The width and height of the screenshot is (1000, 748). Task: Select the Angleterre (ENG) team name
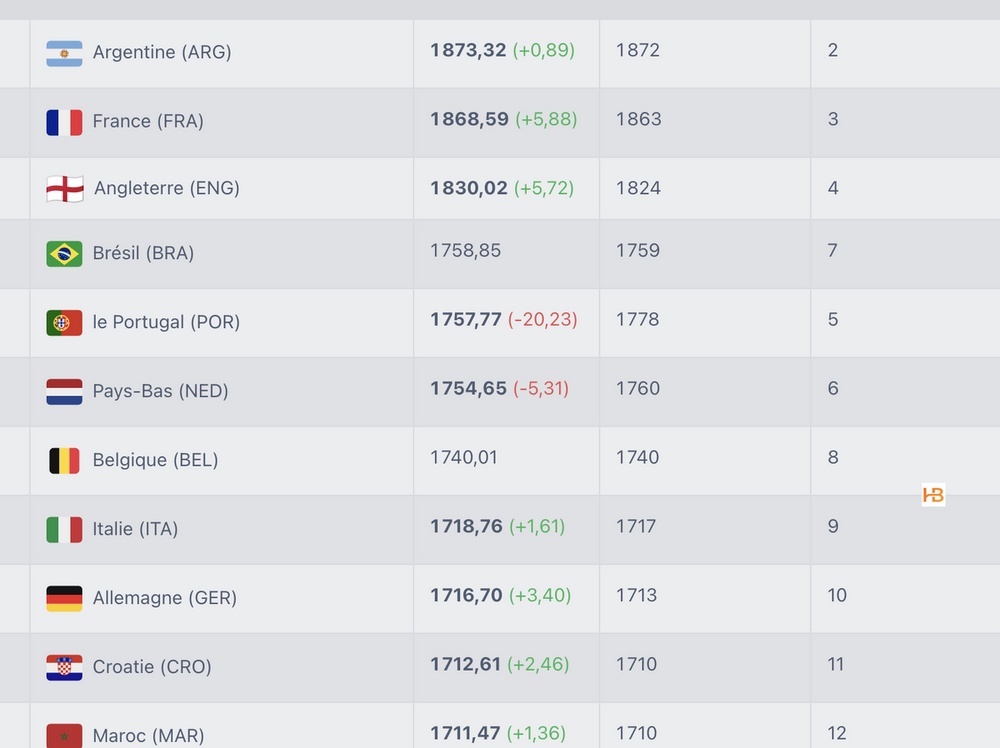point(166,188)
